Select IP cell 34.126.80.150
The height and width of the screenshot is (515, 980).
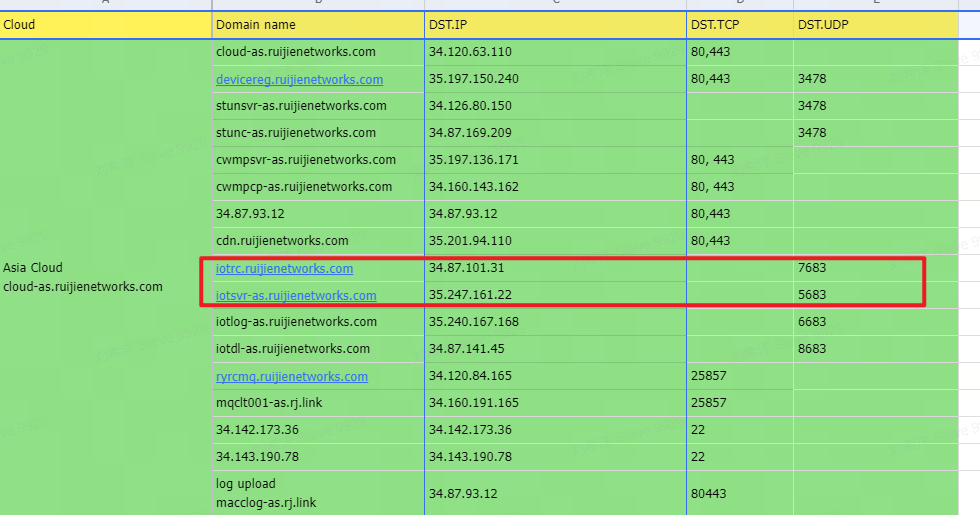coord(555,106)
